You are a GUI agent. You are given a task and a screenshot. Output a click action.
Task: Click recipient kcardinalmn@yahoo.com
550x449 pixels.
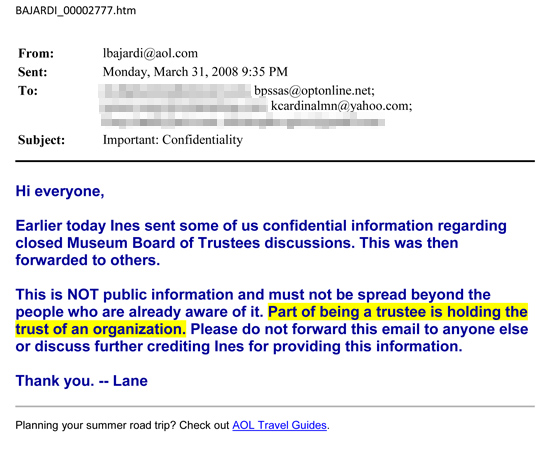click(x=342, y=106)
